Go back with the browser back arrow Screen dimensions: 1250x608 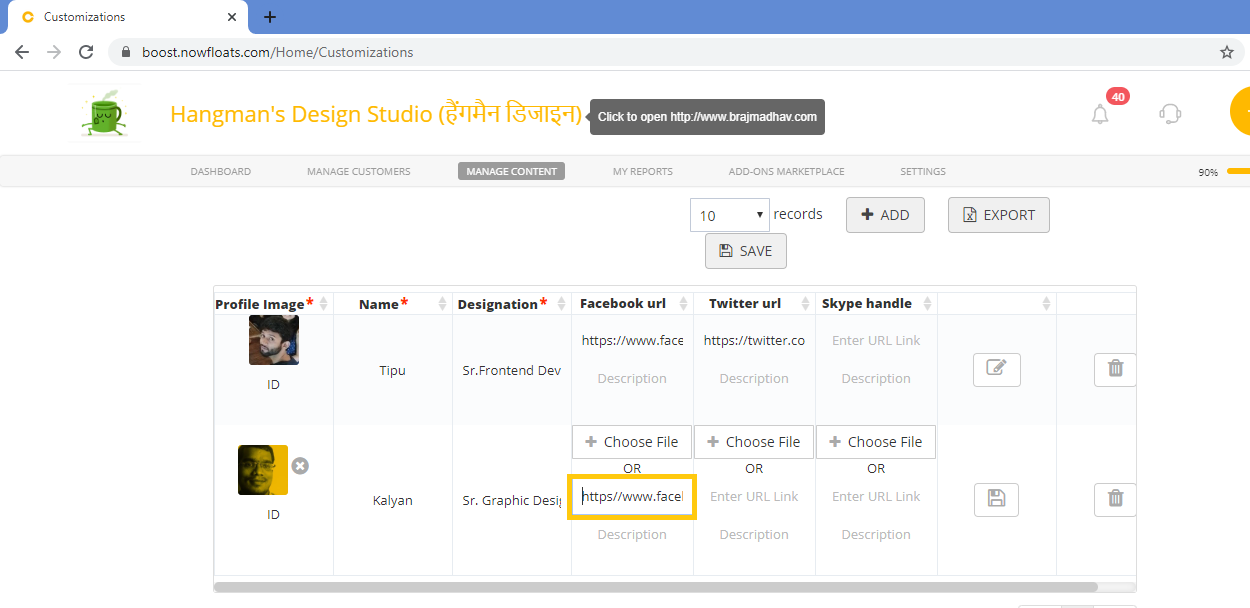[x=22, y=52]
